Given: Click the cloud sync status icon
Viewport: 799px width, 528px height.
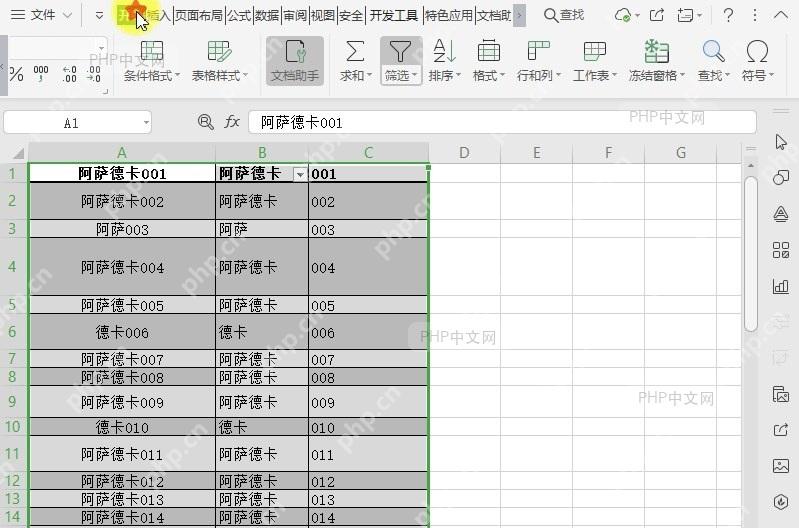Looking at the screenshot, I should pos(623,15).
